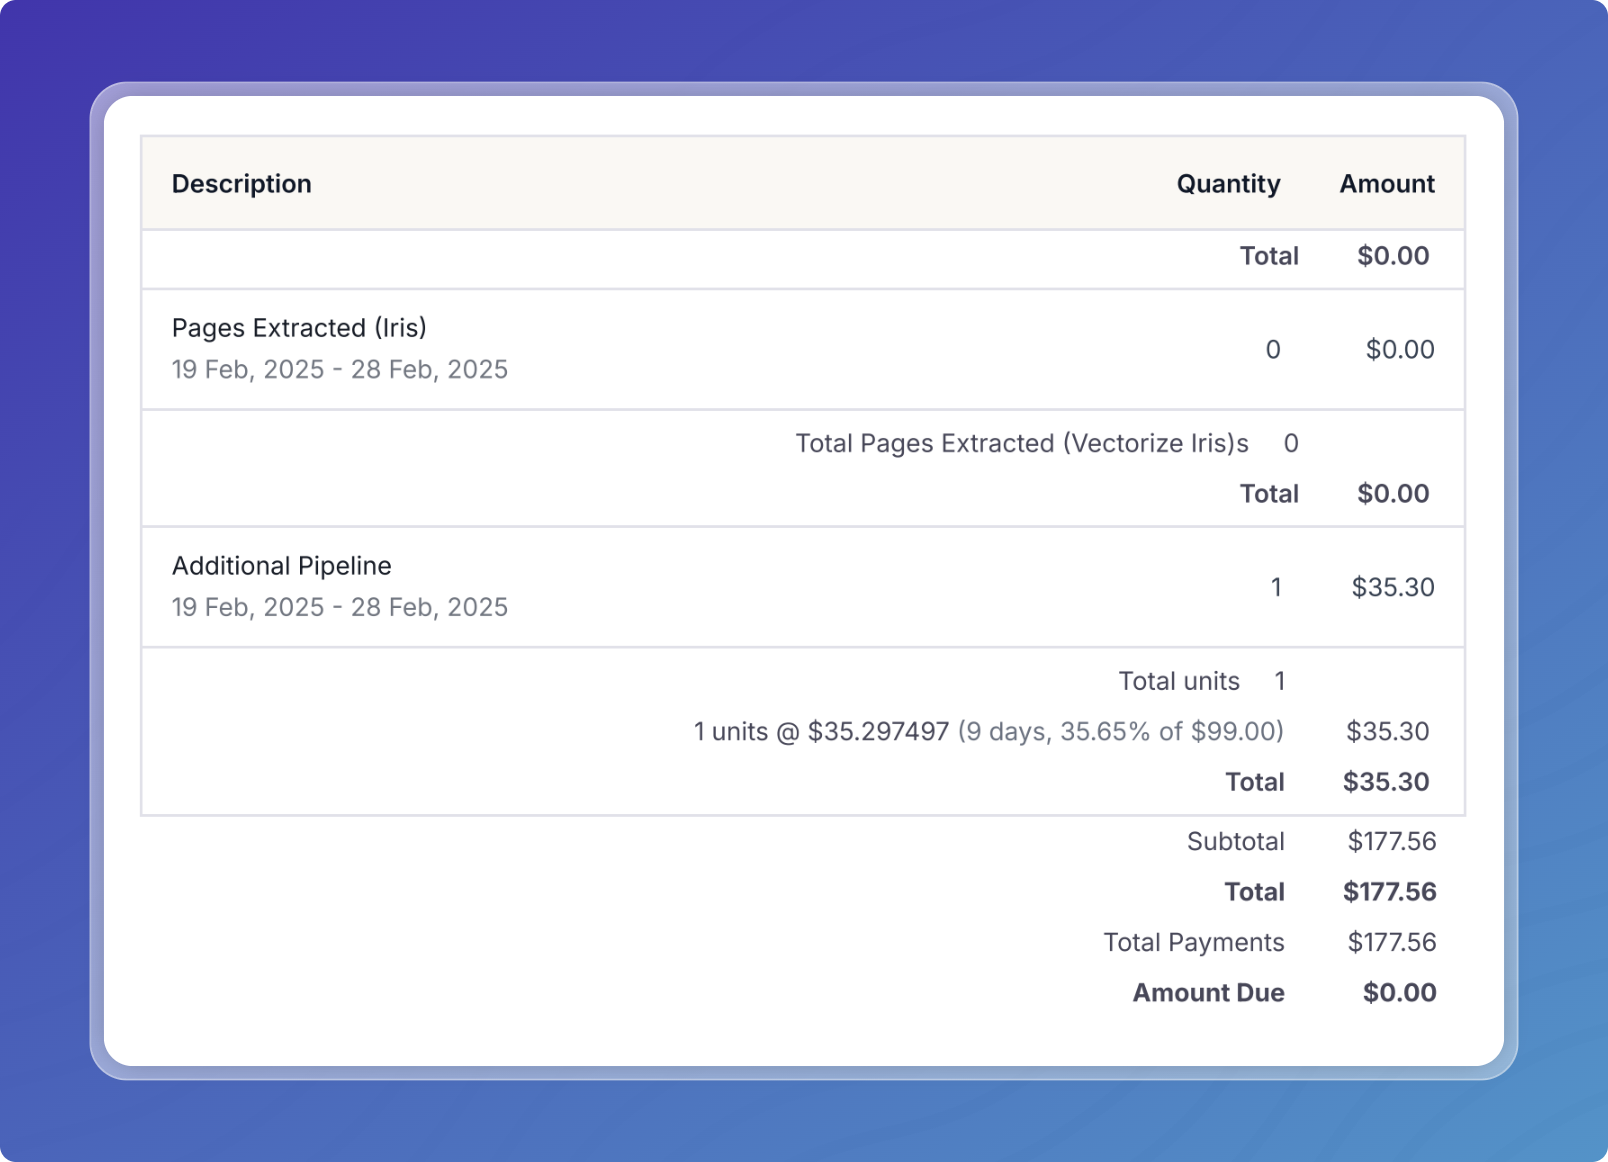Image resolution: width=1608 pixels, height=1162 pixels.
Task: Click the bold Total $35.30 value
Action: 1386,782
